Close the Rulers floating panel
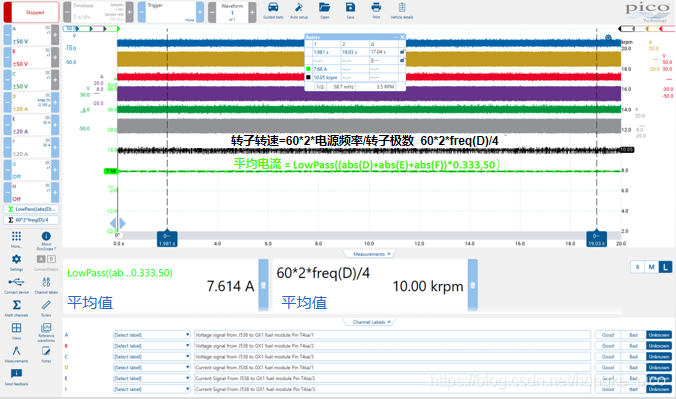Image resolution: width=676 pixels, height=399 pixels. [402, 37]
